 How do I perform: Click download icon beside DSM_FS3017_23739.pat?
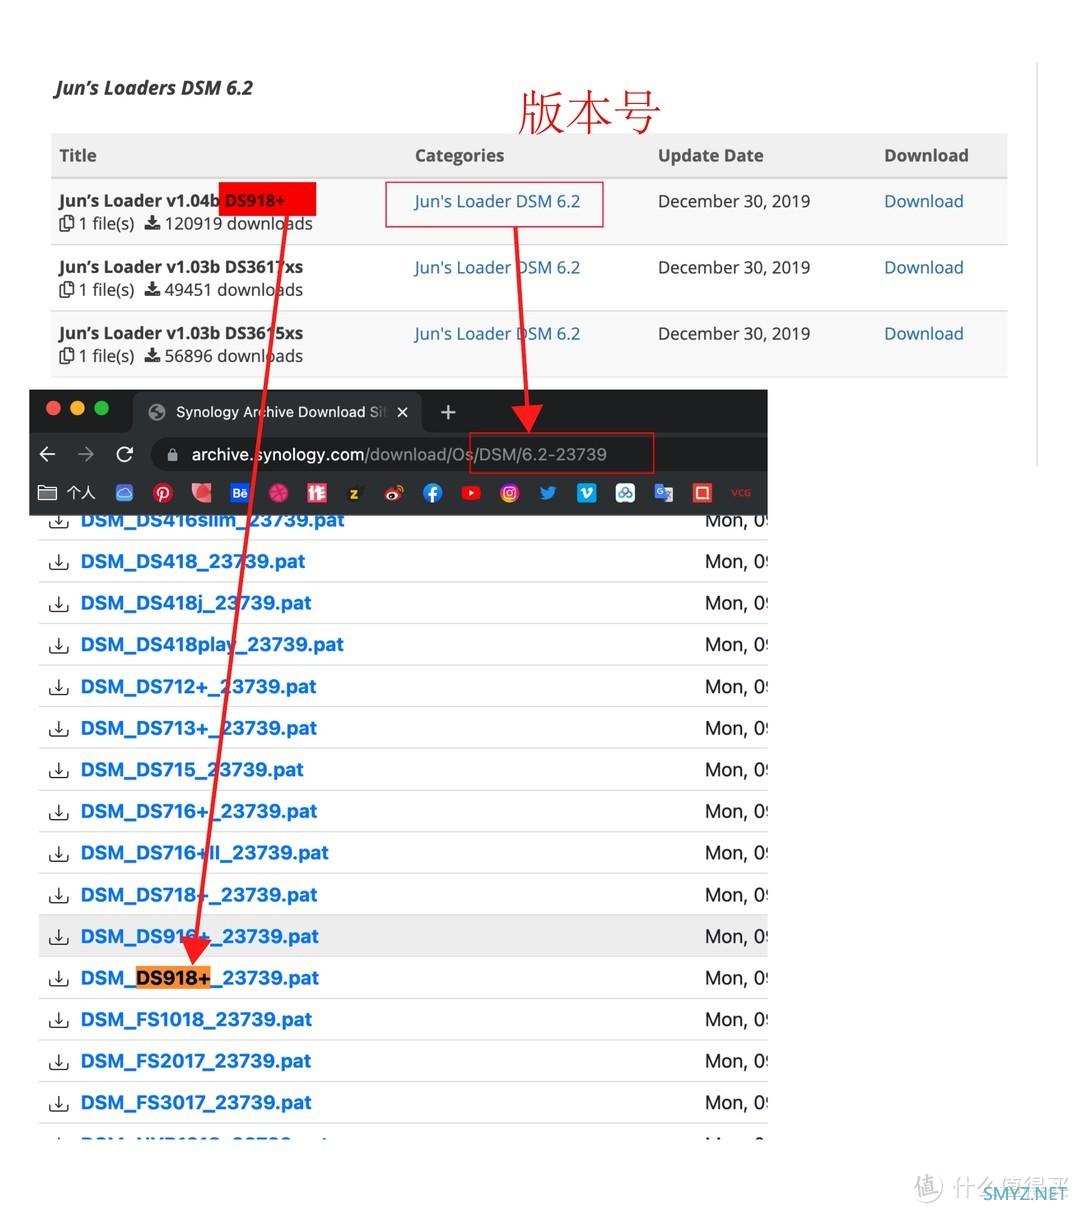pyautogui.click(x=59, y=1104)
